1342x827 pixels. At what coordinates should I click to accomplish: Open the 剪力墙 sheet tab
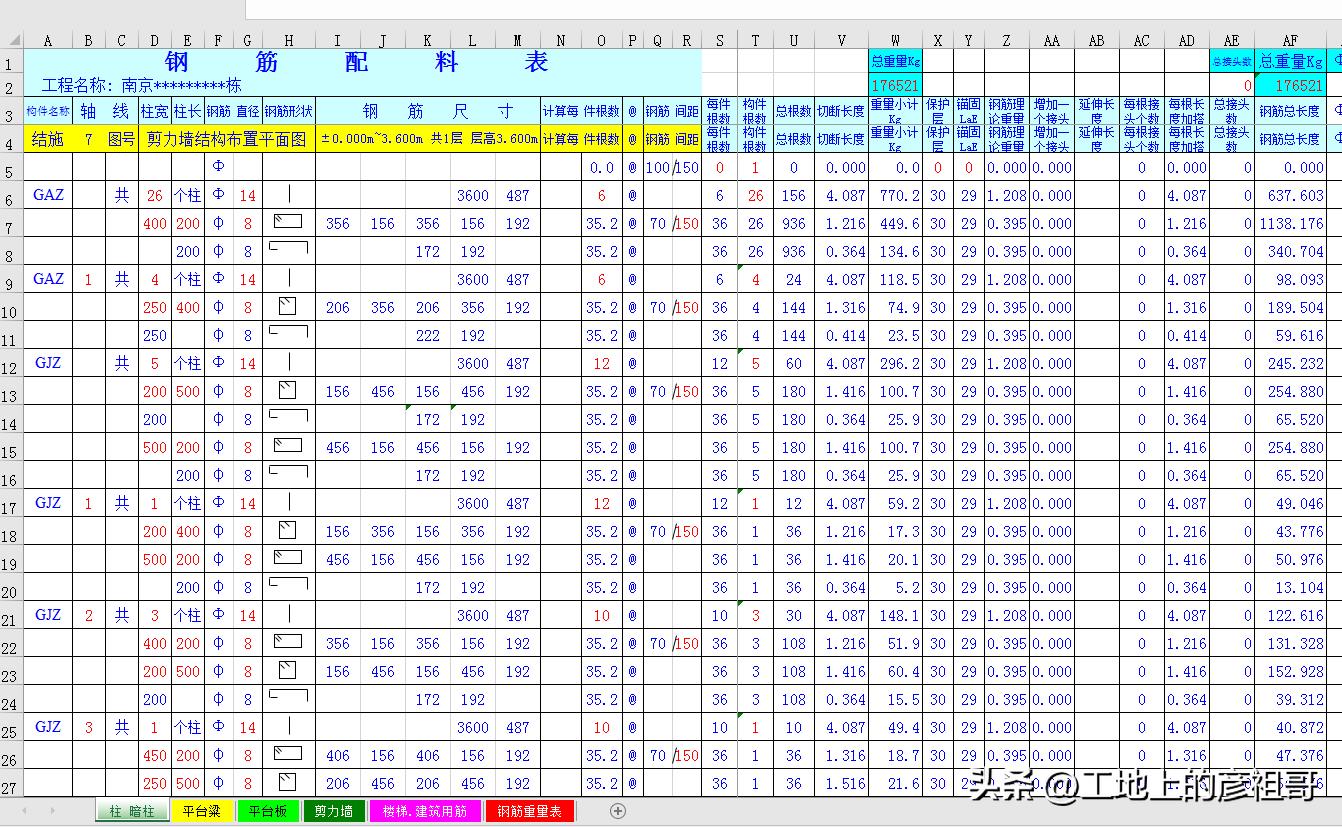click(x=333, y=811)
